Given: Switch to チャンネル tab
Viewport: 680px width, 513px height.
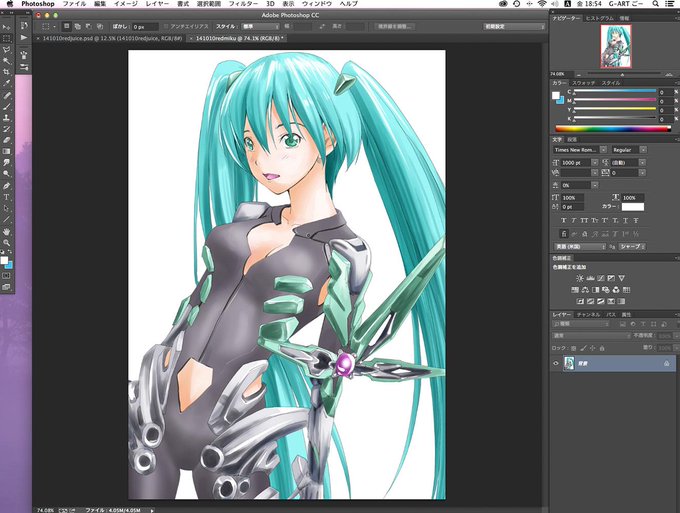Looking at the screenshot, I should click(x=588, y=314).
